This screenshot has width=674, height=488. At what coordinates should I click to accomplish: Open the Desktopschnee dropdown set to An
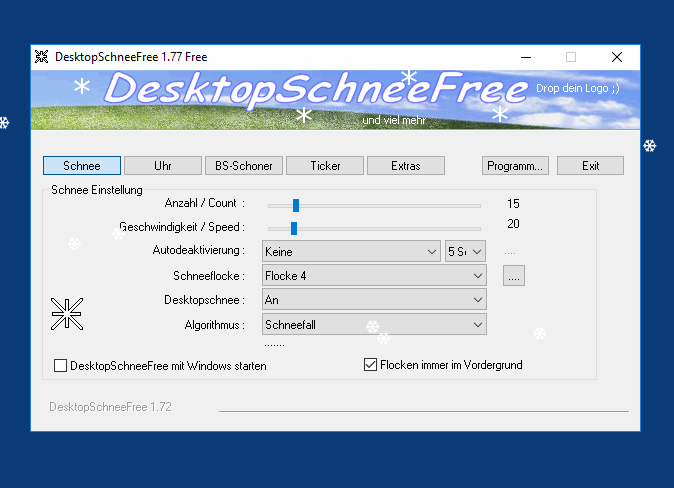(374, 300)
